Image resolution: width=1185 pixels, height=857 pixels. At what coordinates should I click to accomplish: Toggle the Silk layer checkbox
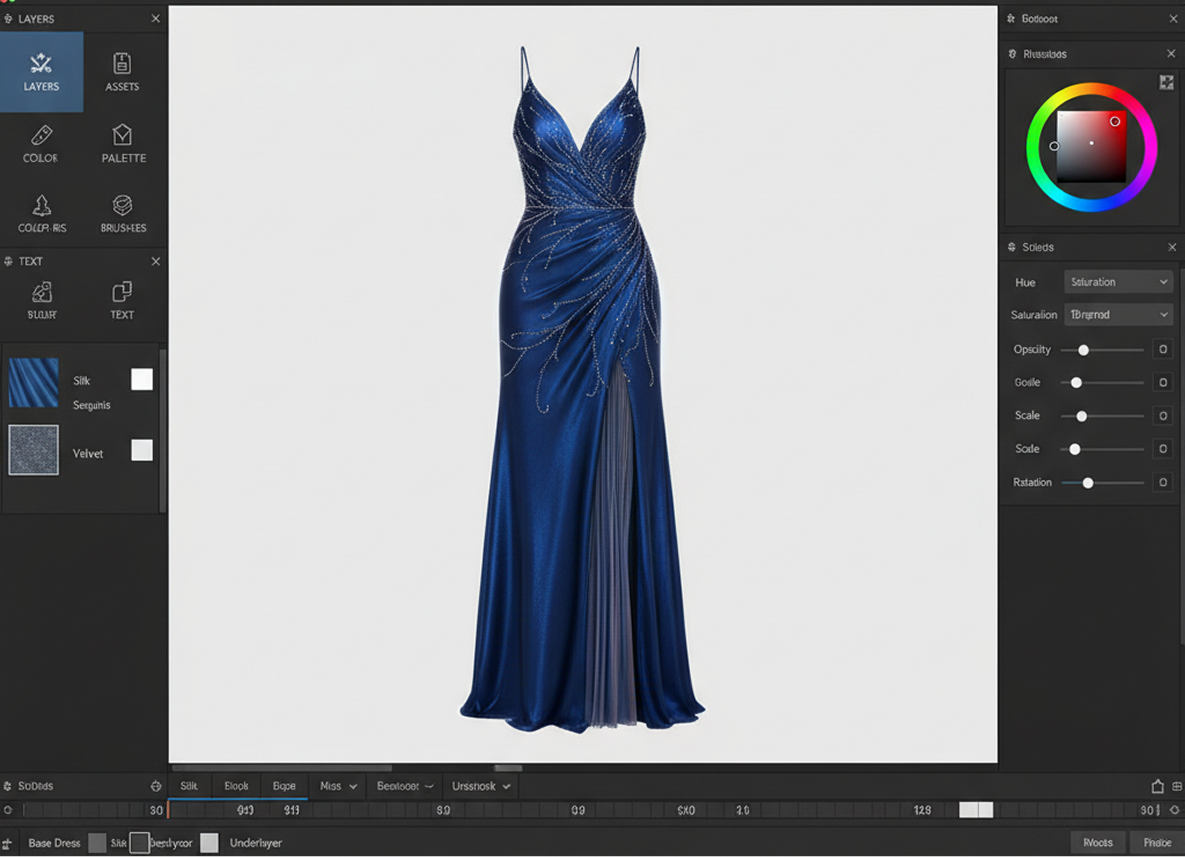coord(142,379)
